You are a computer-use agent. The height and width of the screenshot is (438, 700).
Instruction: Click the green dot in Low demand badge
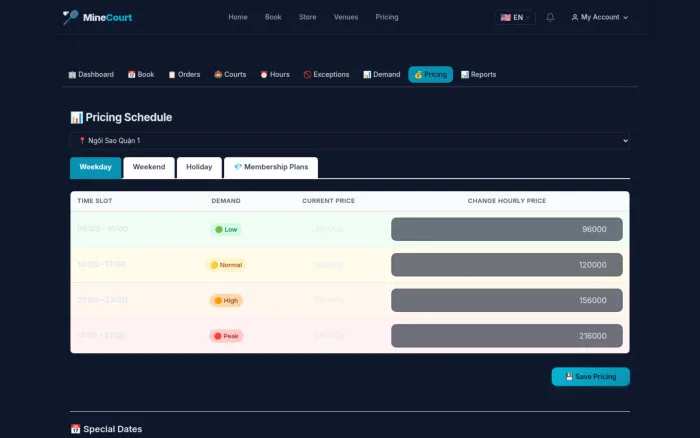pyautogui.click(x=219, y=229)
